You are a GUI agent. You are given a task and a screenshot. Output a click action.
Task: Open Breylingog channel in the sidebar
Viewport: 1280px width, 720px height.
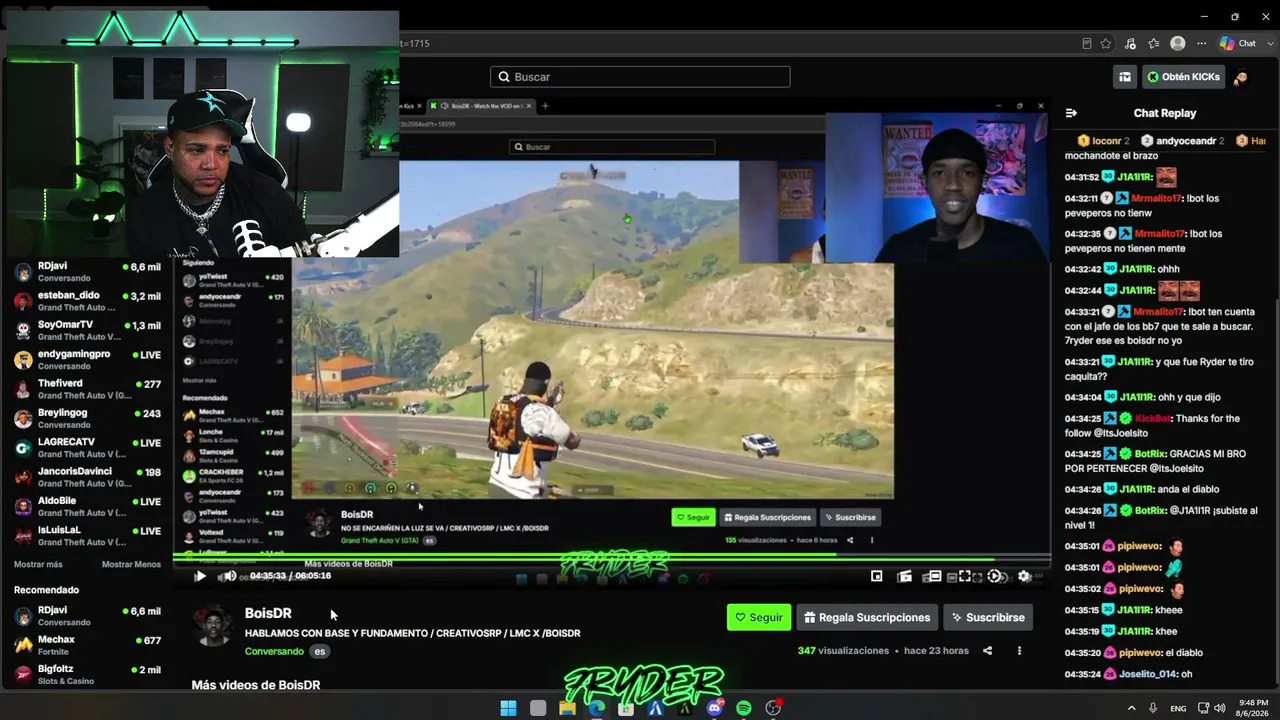pyautogui.click(x=87, y=418)
